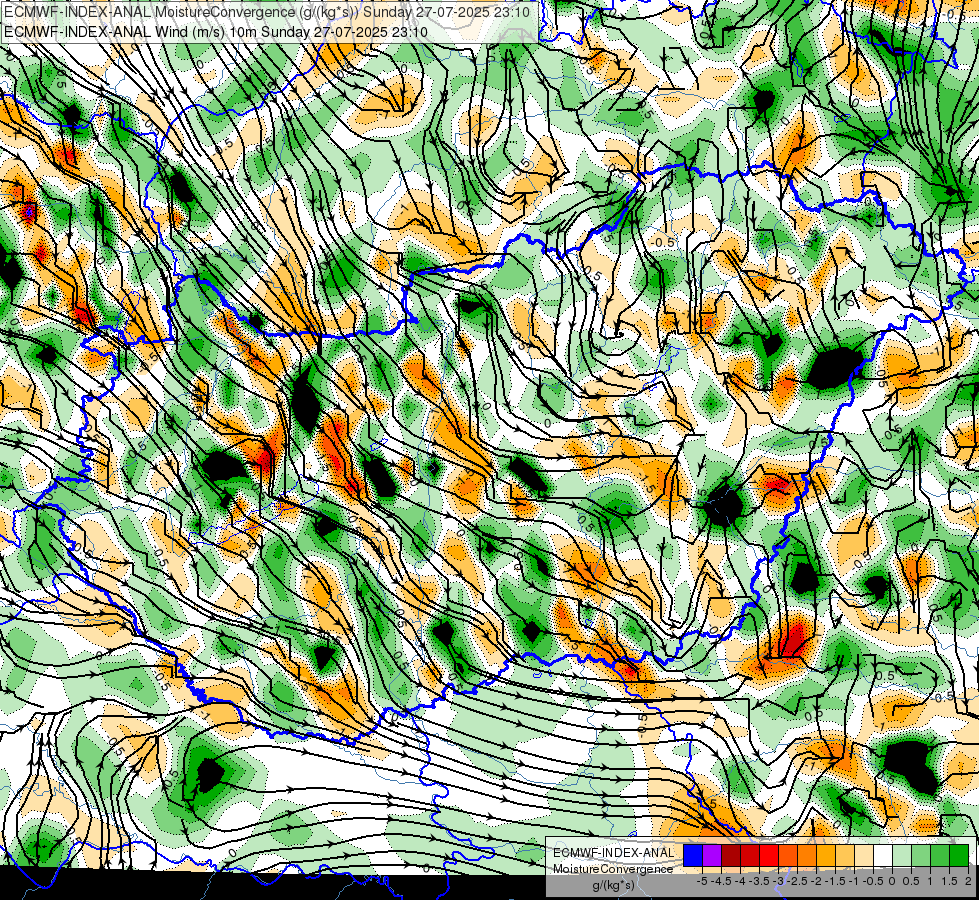Click the blue legend swatch below -5
Screen dimensions: 979x900
(x=693, y=855)
